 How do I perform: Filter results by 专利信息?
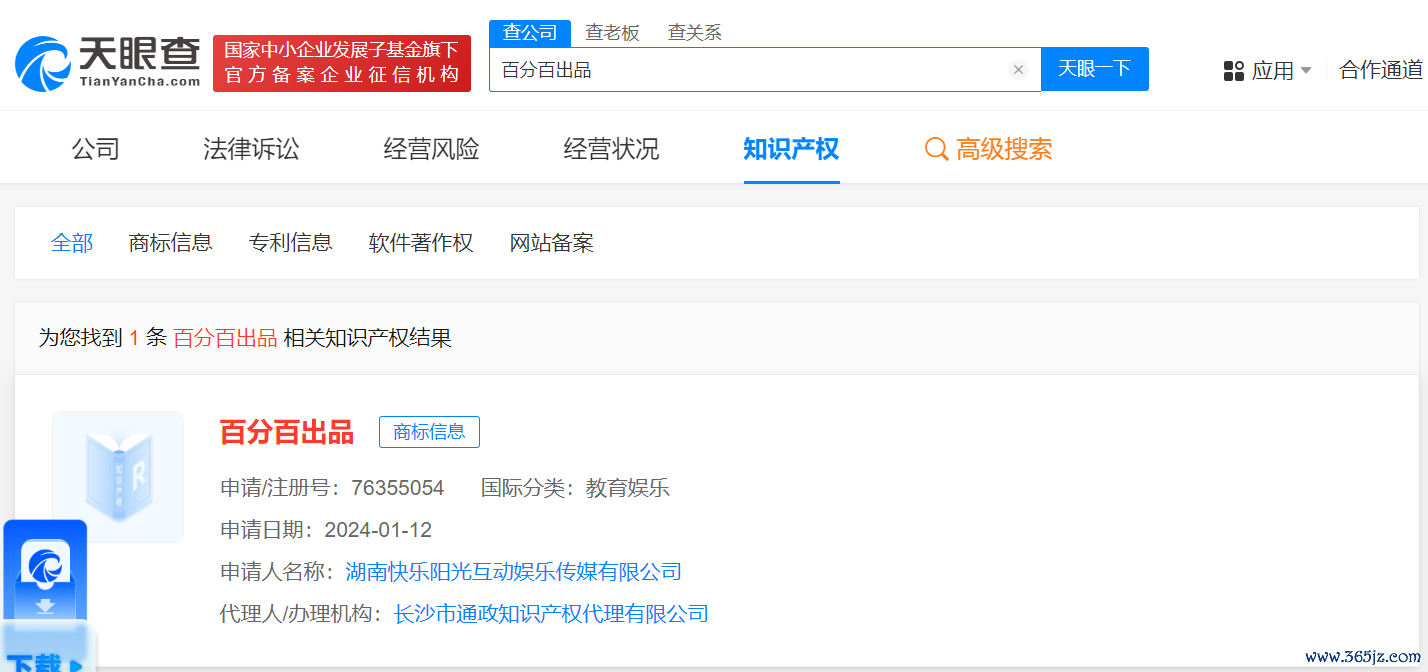coord(291,243)
